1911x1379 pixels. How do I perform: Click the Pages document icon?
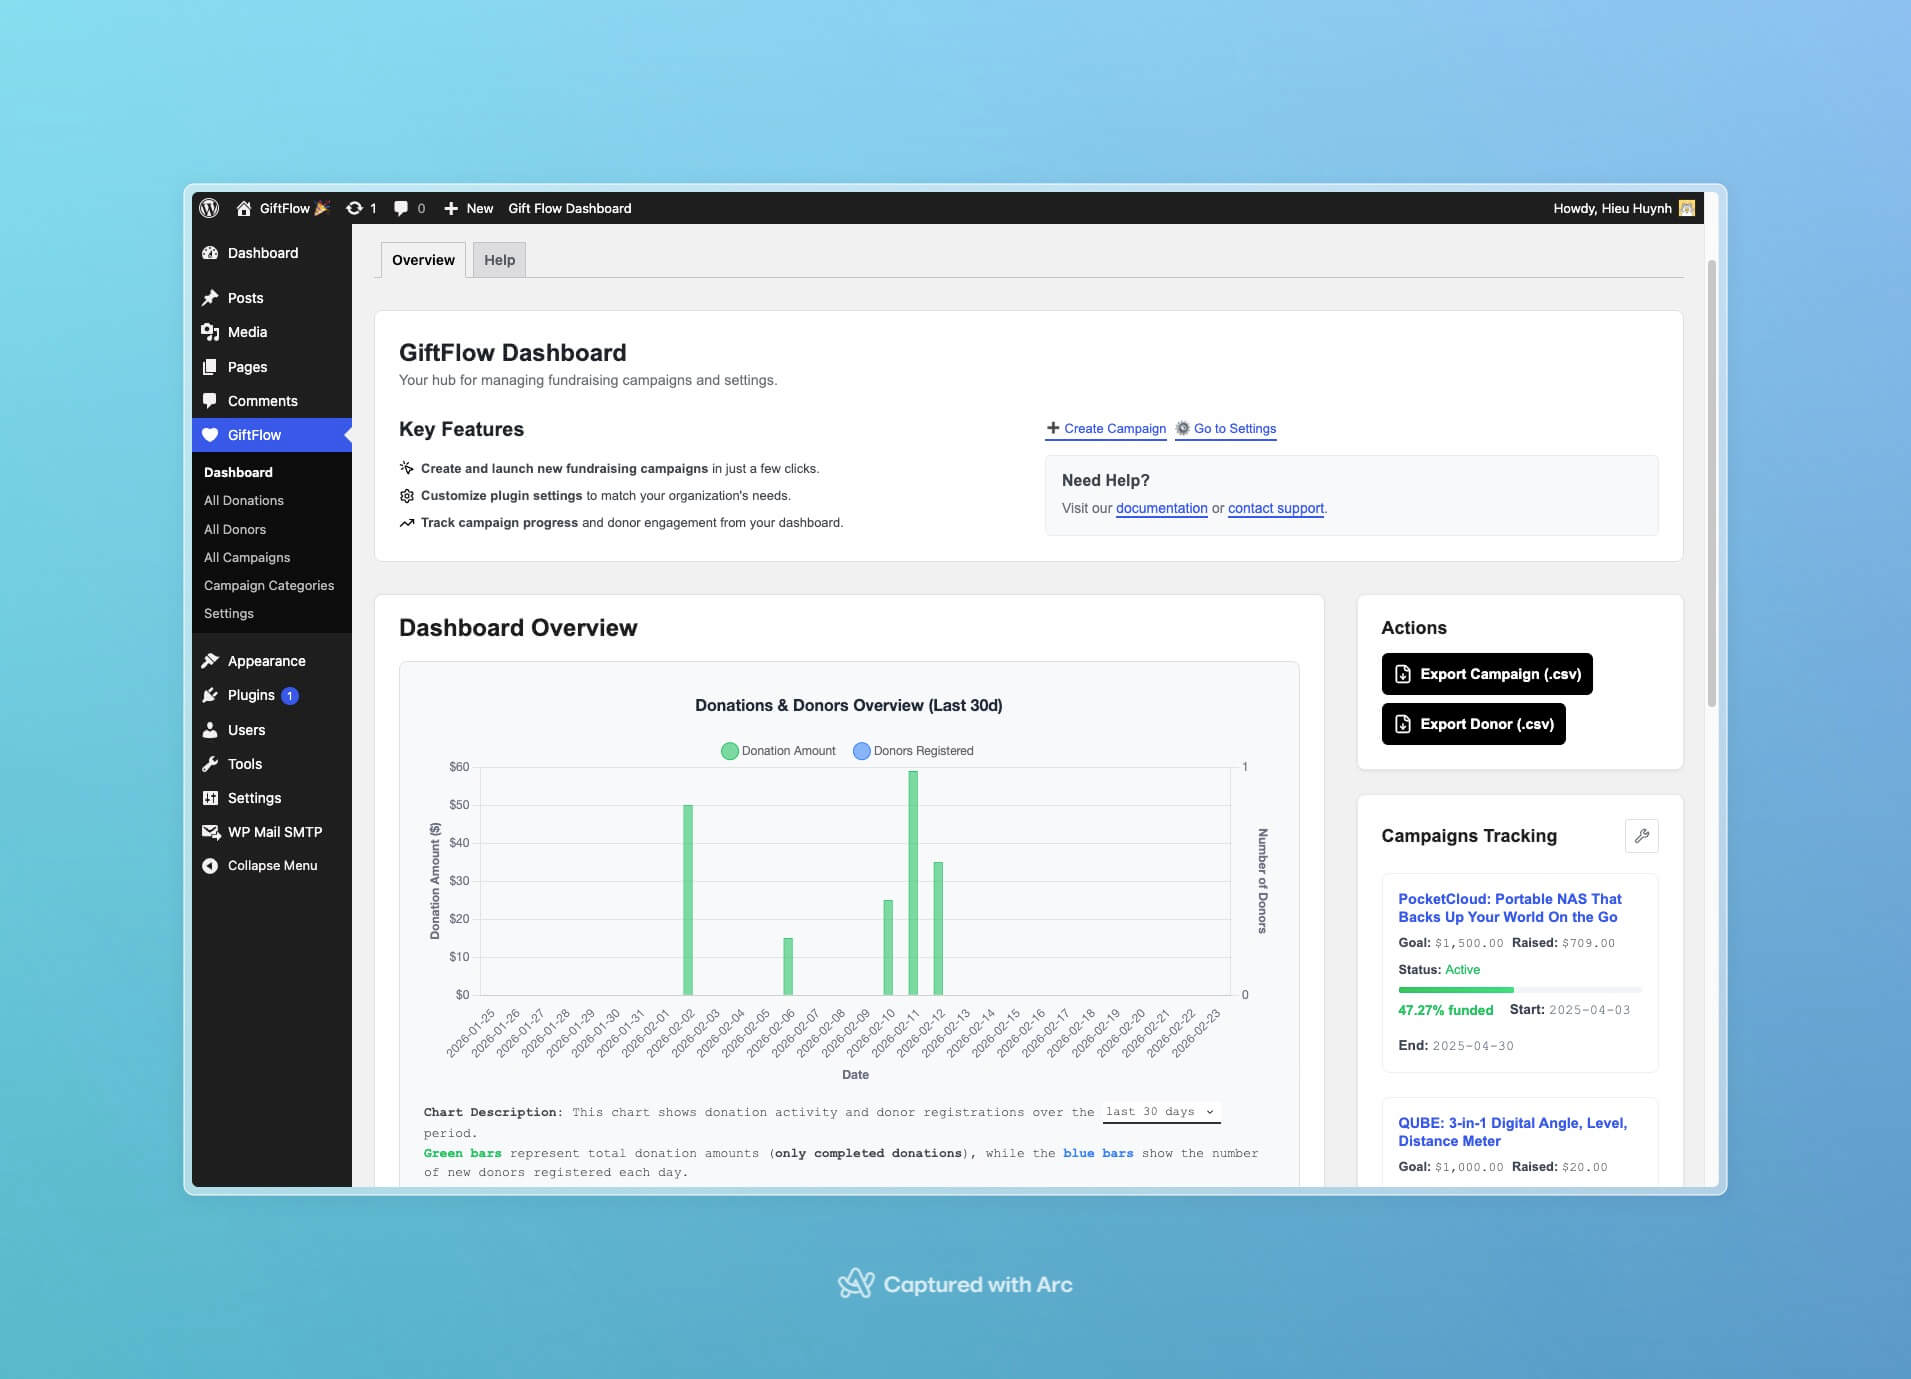[x=210, y=367]
